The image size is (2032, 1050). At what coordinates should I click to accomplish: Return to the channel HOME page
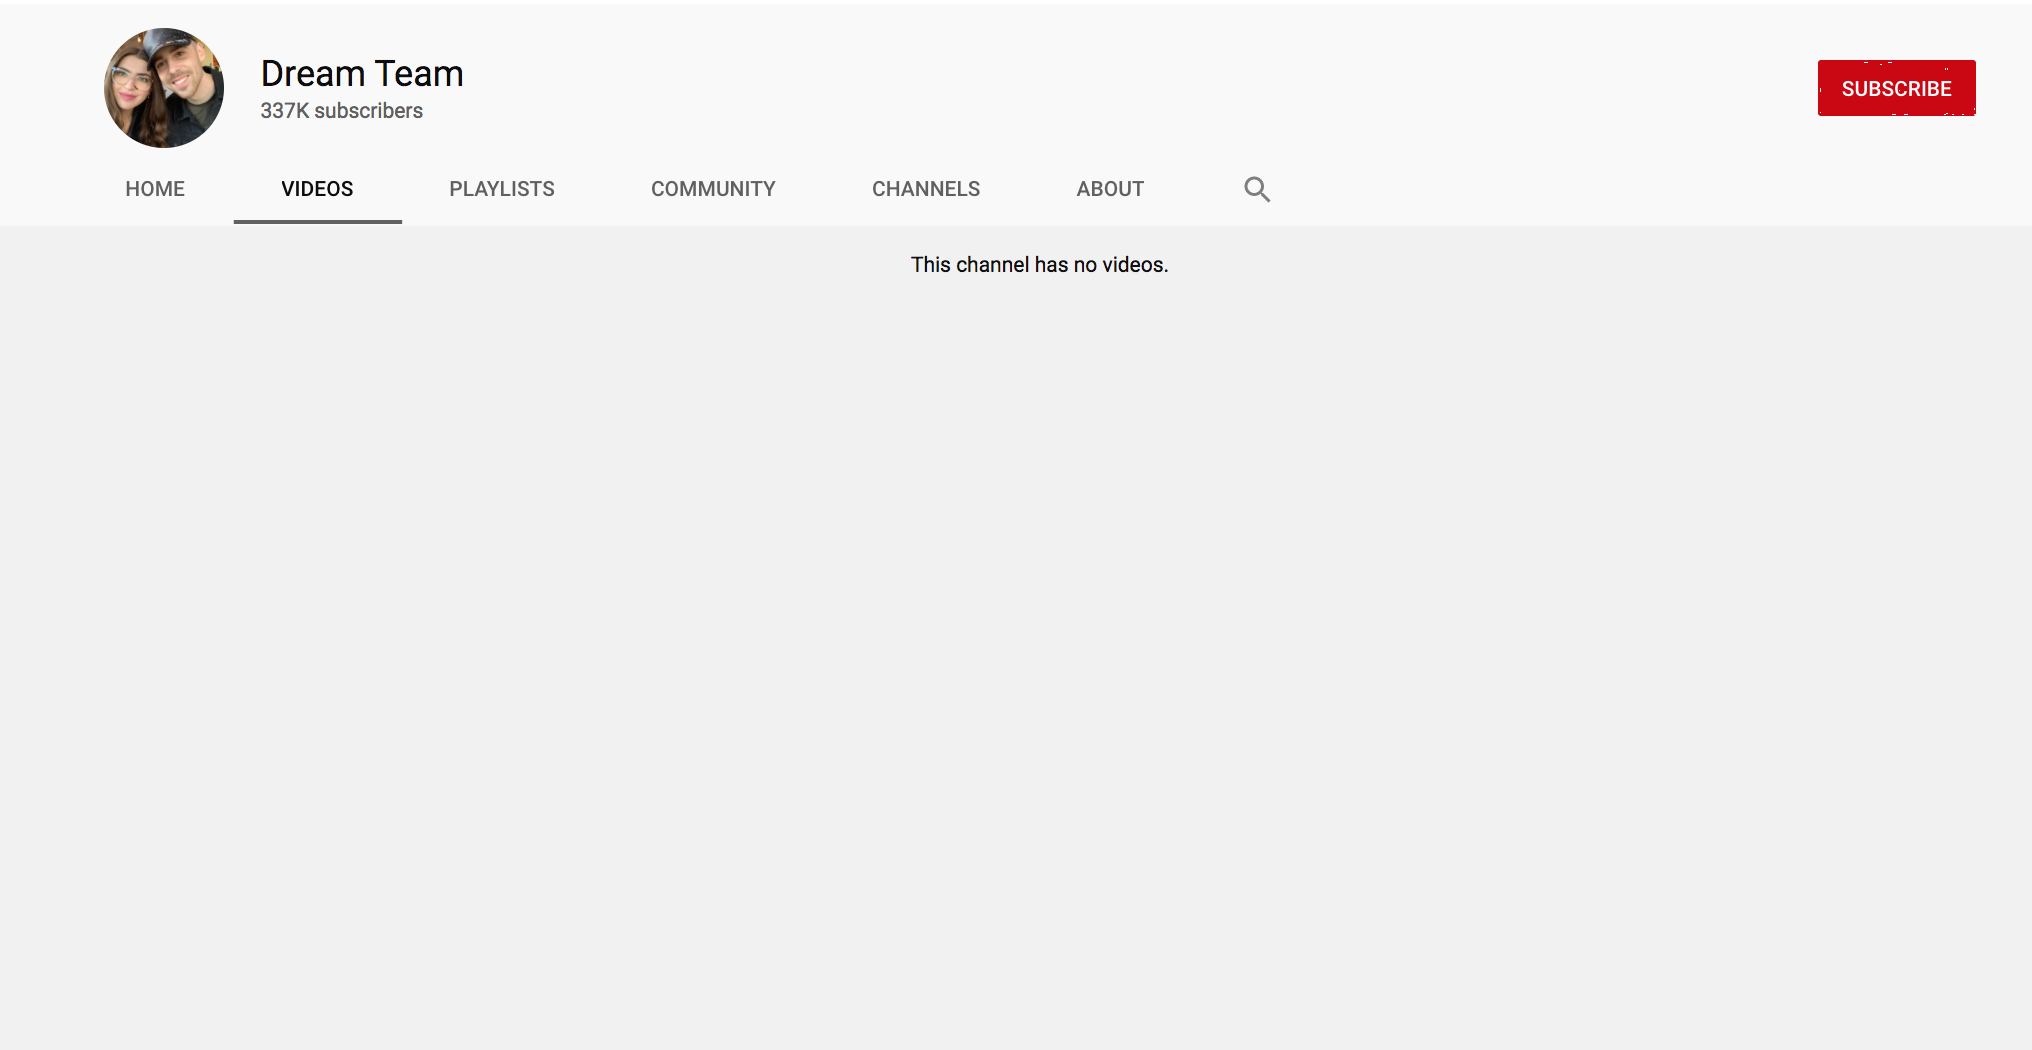tap(155, 189)
